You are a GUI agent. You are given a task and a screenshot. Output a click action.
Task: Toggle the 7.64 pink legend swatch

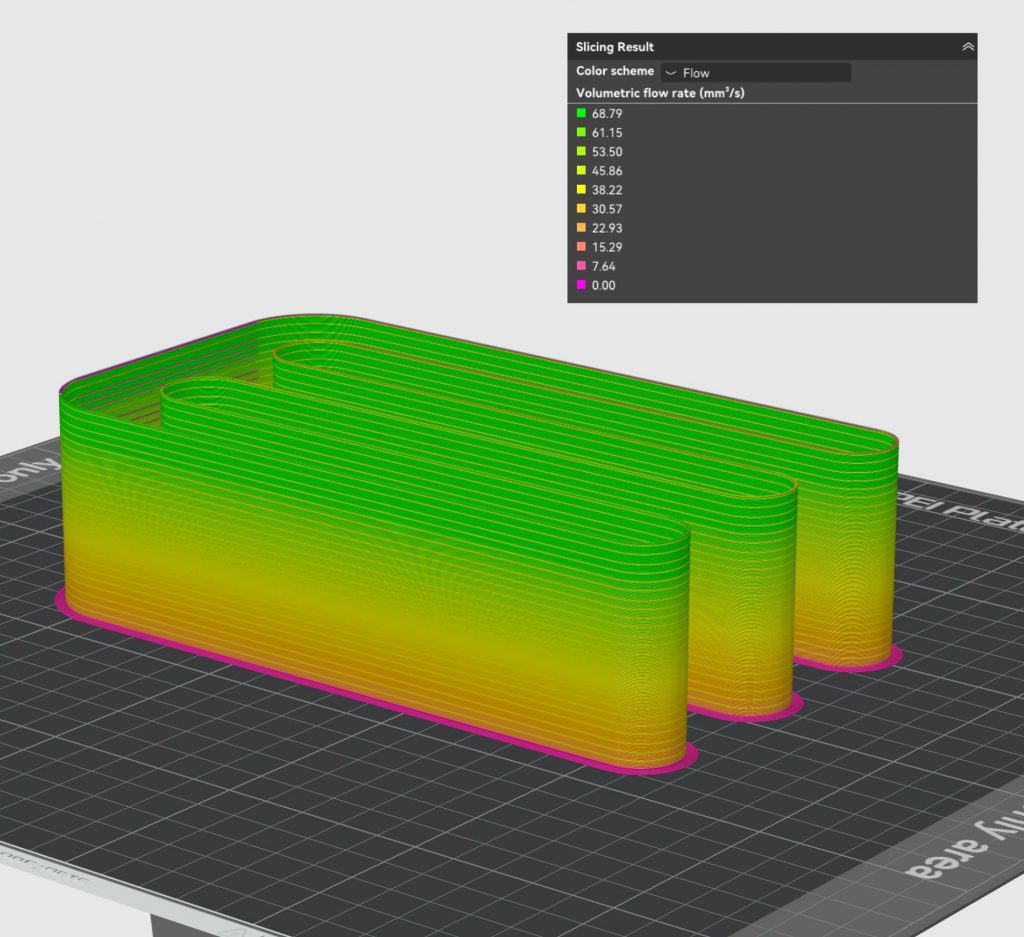581,266
